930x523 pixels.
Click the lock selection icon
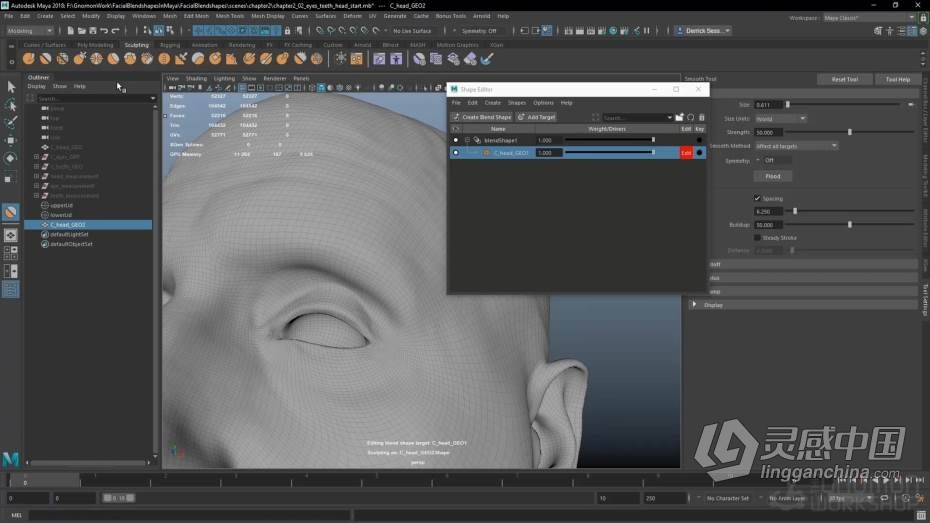tap(288, 31)
